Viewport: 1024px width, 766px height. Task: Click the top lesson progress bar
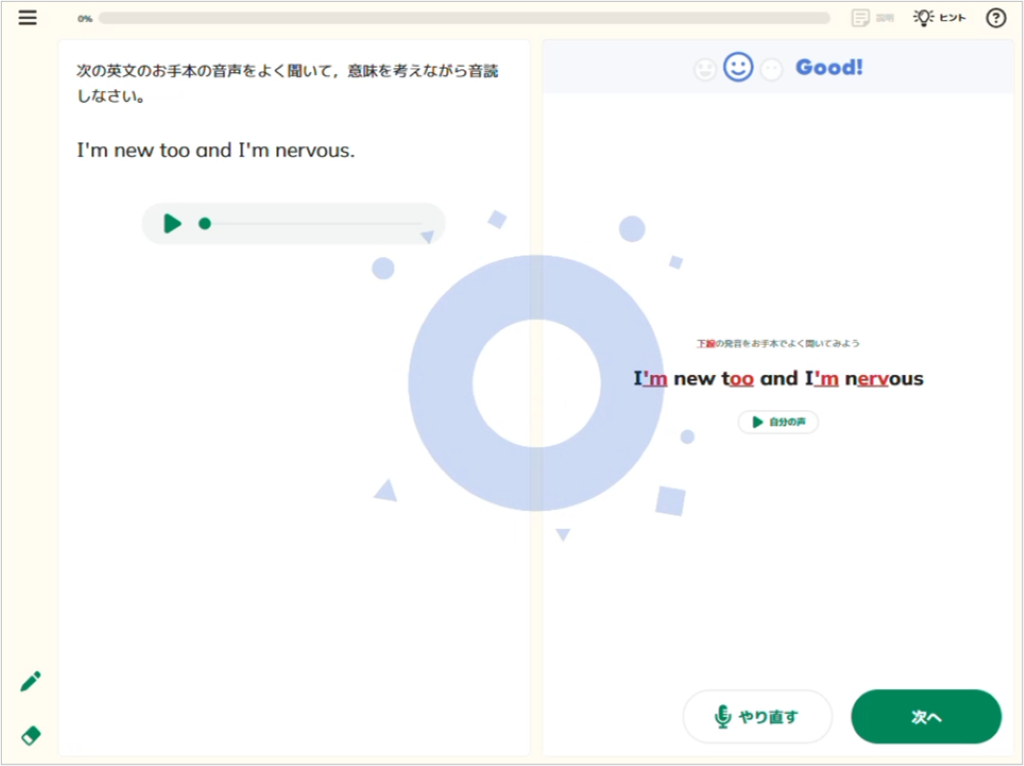coord(464,18)
